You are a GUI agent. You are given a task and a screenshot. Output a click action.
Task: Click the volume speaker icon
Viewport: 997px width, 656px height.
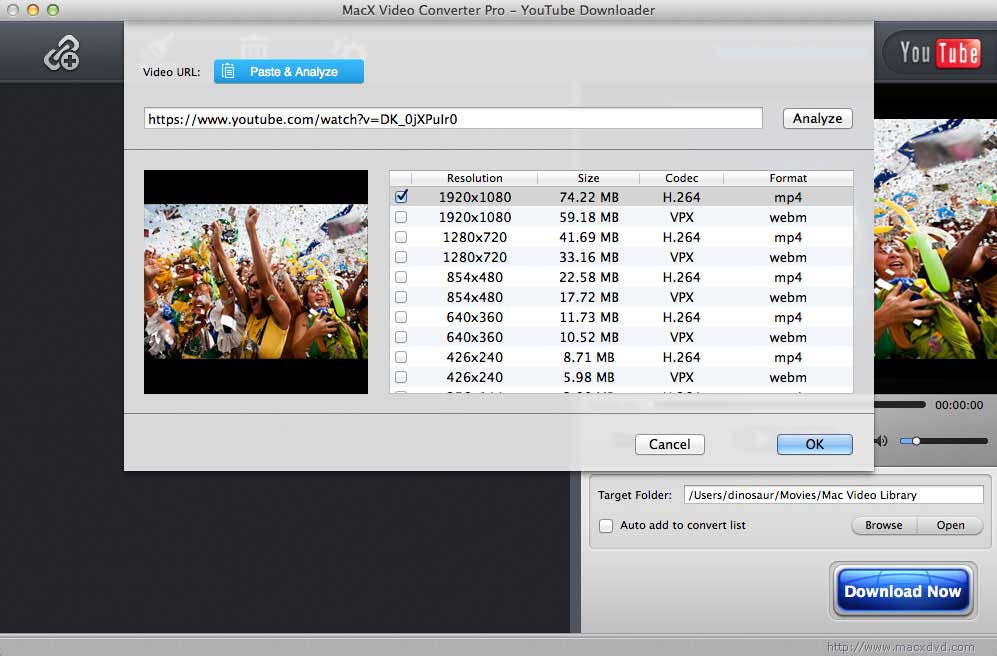[x=881, y=441]
